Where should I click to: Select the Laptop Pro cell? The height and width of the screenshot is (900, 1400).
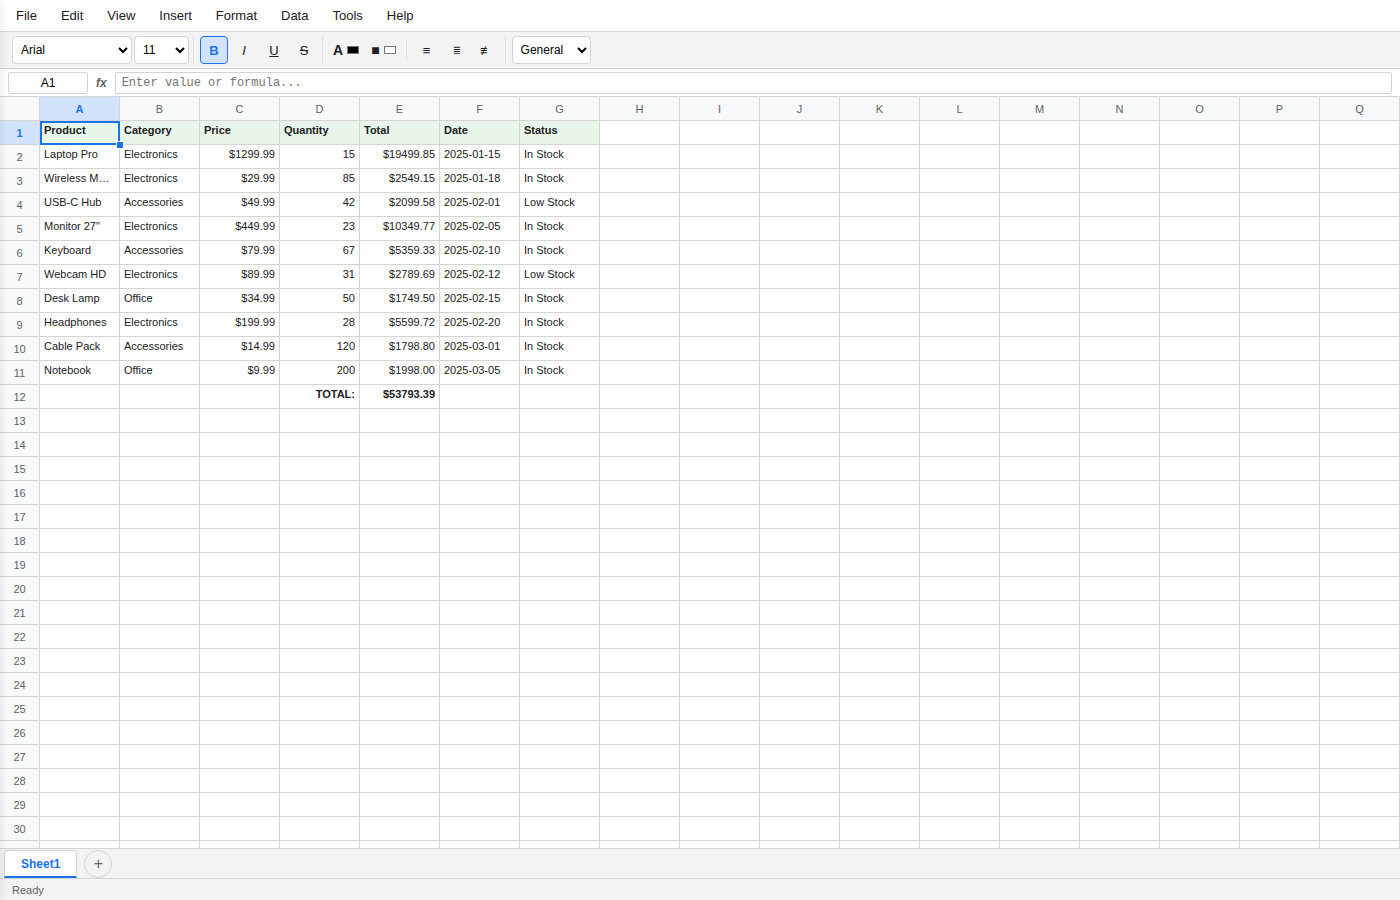click(80, 157)
